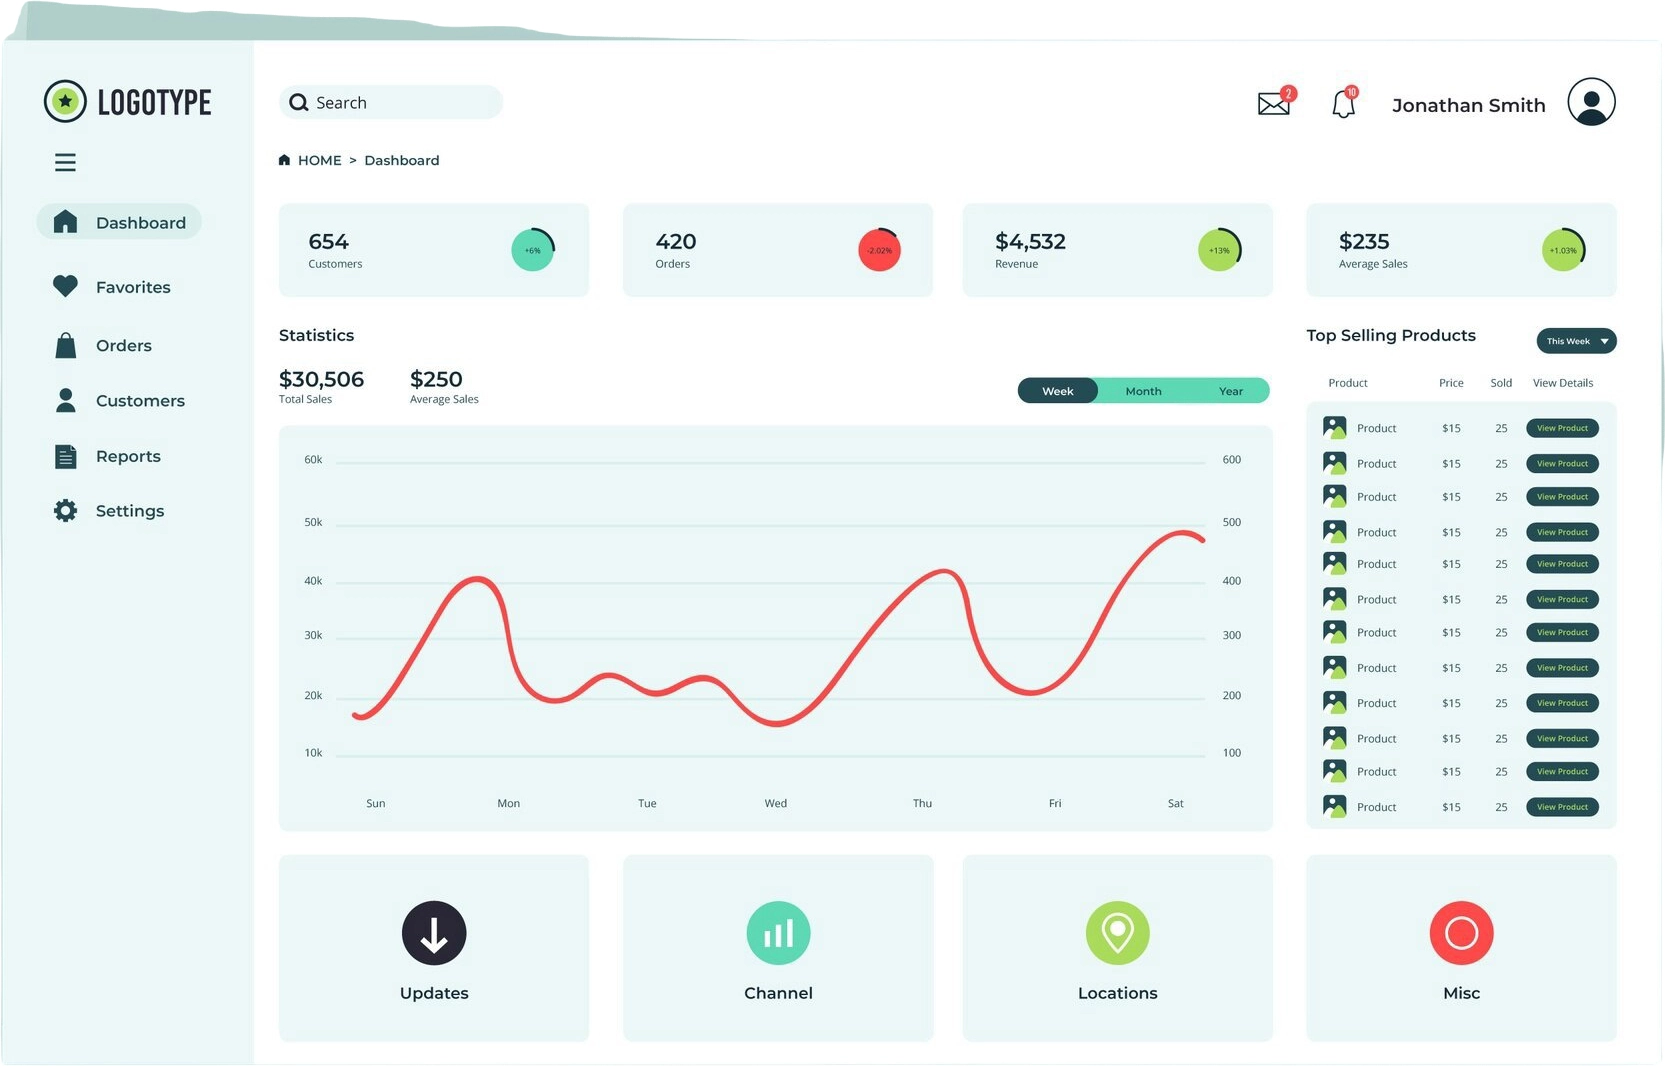Click the Statistics heading
Viewport: 1665px width, 1066px height.
316,335
